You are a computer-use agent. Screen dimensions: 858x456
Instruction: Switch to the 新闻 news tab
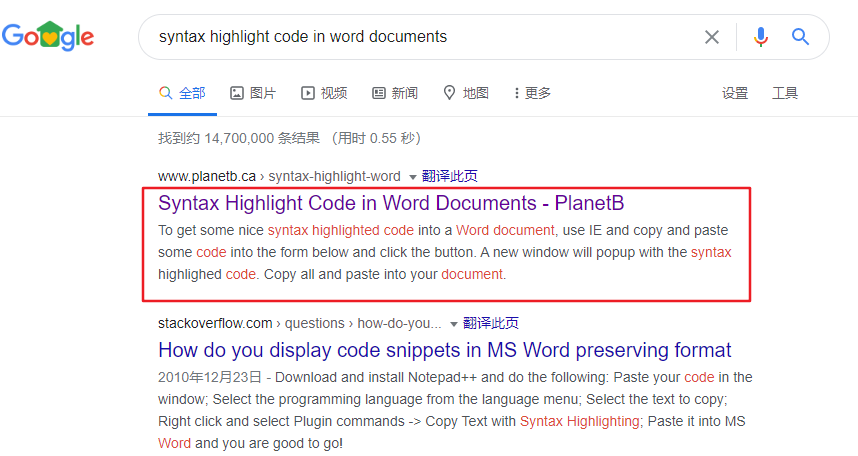point(395,93)
